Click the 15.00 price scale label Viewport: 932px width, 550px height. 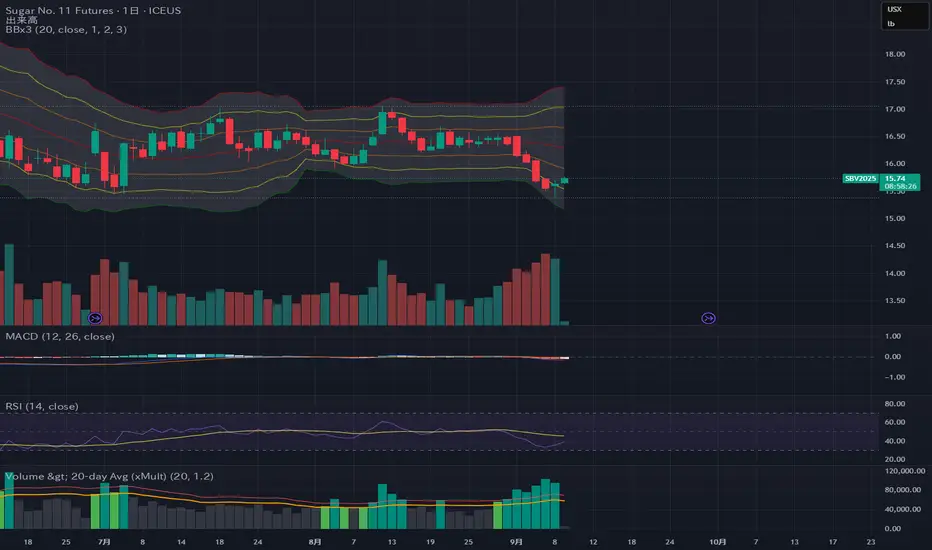click(x=895, y=219)
